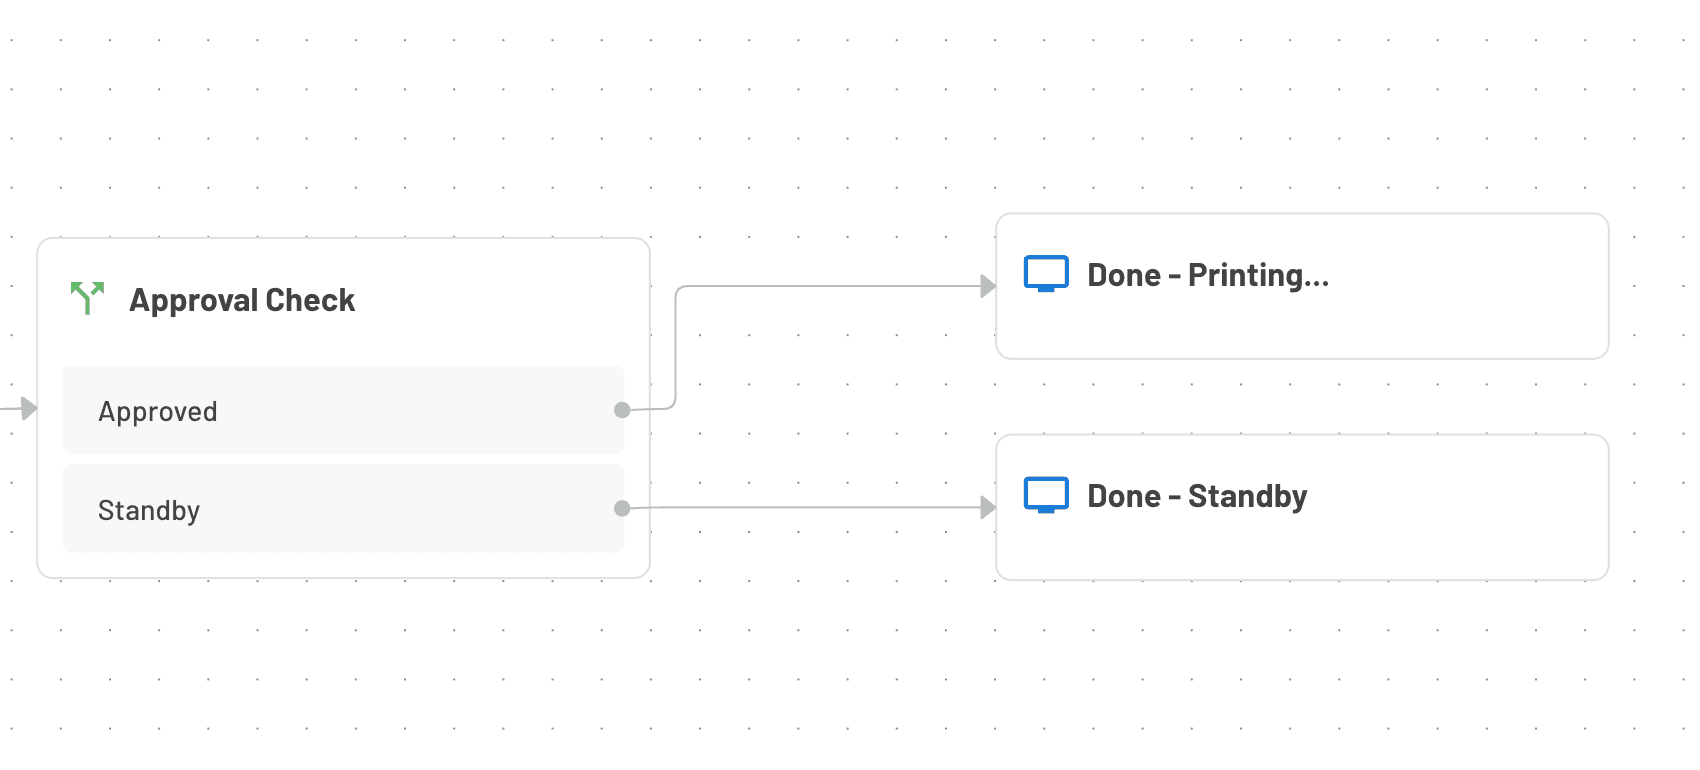Select the Approved branch row
This screenshot has height=770, width=1700.
point(342,410)
